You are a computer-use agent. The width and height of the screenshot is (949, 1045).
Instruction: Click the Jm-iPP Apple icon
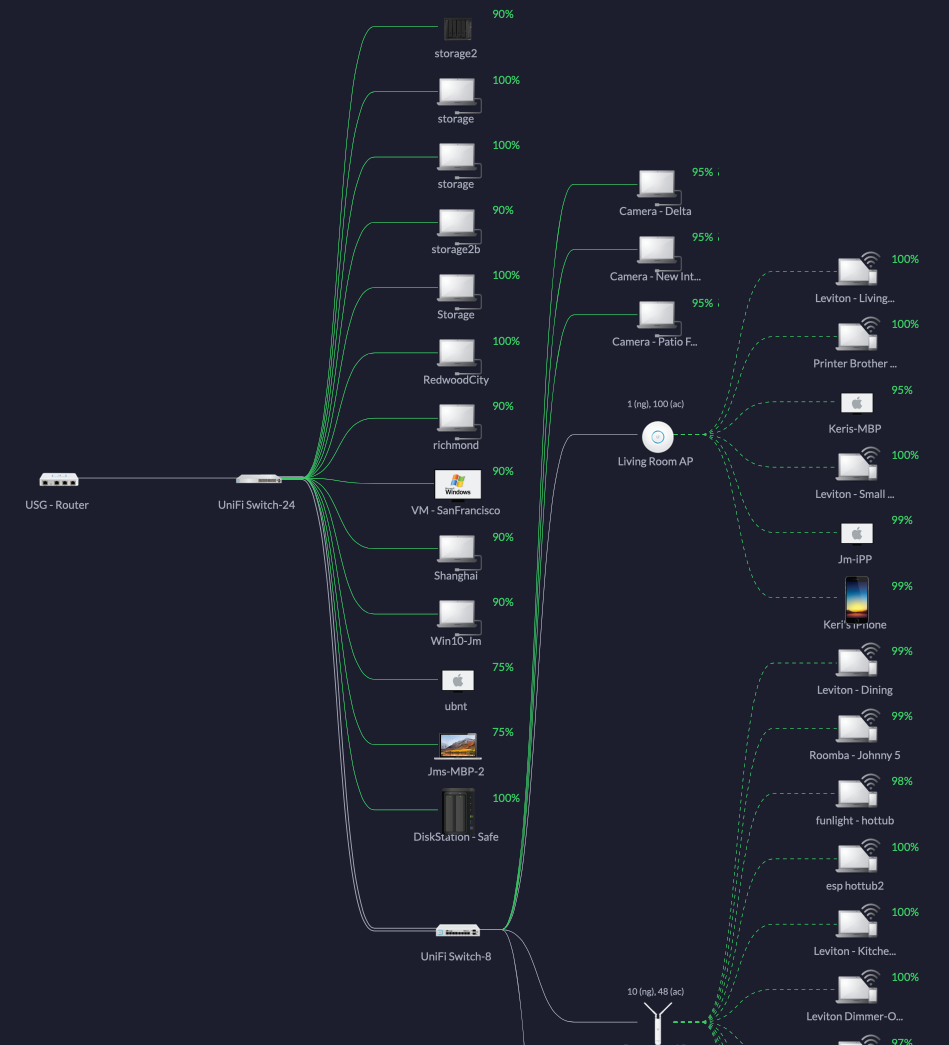click(x=857, y=534)
